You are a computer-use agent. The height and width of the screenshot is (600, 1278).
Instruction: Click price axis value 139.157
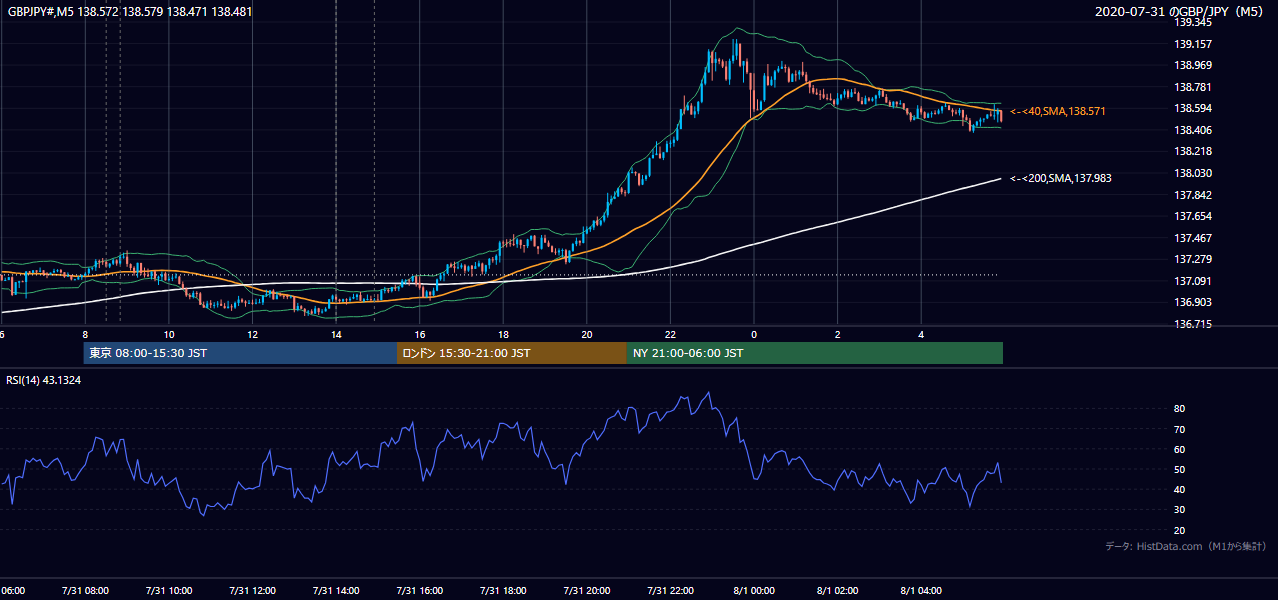(x=1192, y=44)
